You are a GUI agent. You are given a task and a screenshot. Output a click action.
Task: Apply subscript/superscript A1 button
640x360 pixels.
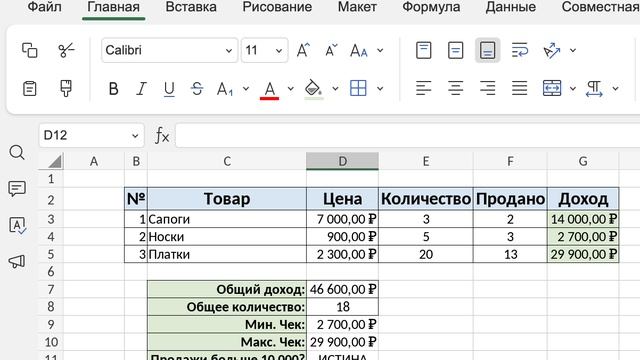tap(225, 89)
